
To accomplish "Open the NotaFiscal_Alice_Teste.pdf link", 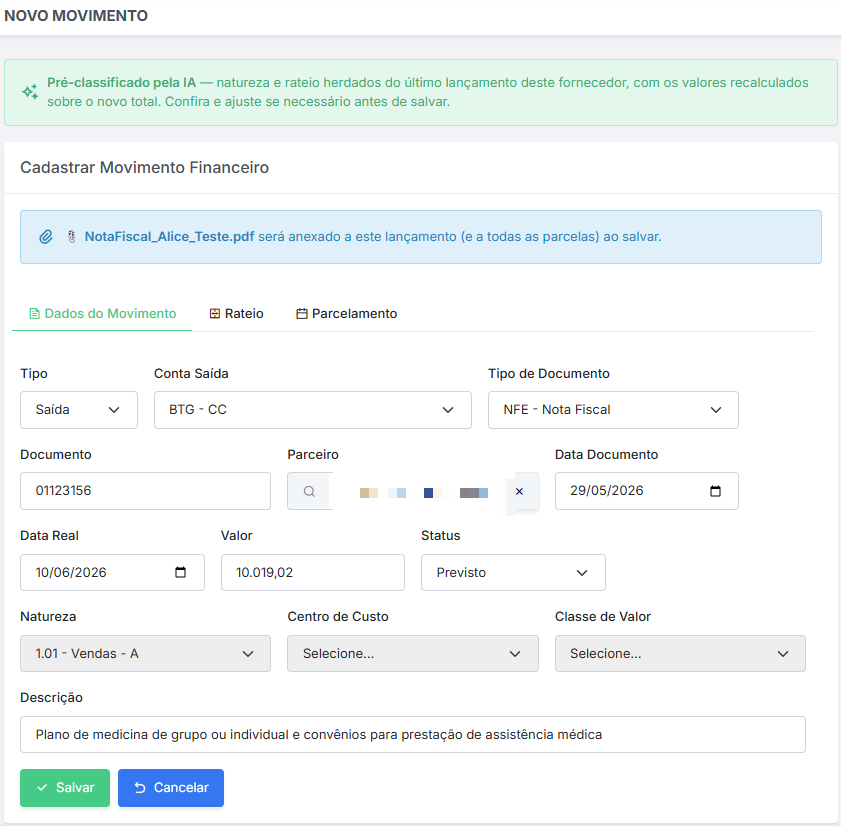I will pyautogui.click(x=169, y=237).
